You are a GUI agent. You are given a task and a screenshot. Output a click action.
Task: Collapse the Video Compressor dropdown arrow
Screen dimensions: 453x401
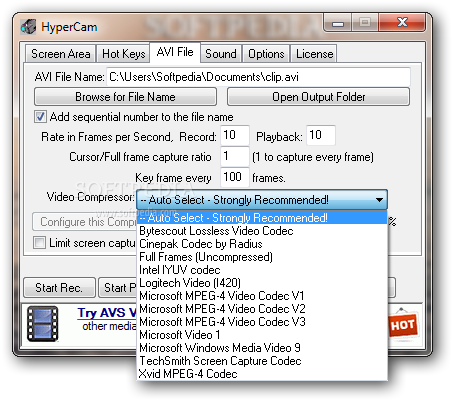[x=379, y=200]
